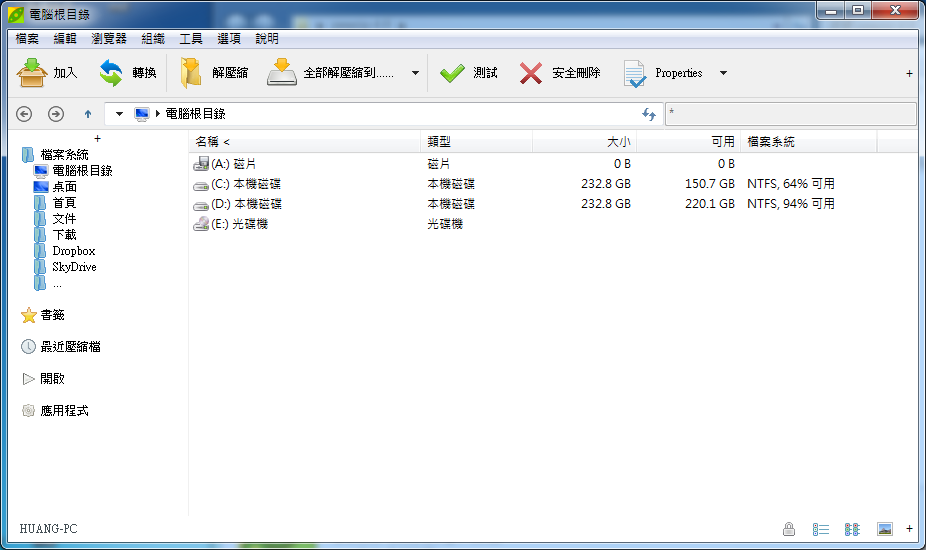Click the search filter input field
This screenshot has height=550, width=926.
coord(791,113)
